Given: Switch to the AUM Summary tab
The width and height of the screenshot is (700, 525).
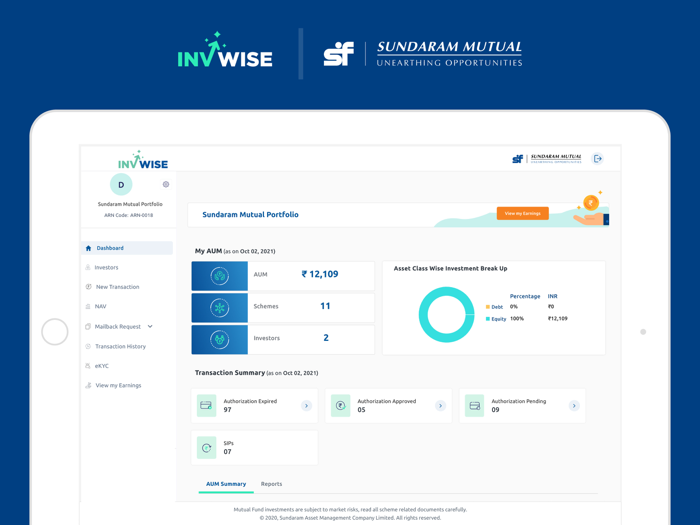Looking at the screenshot, I should 226,484.
